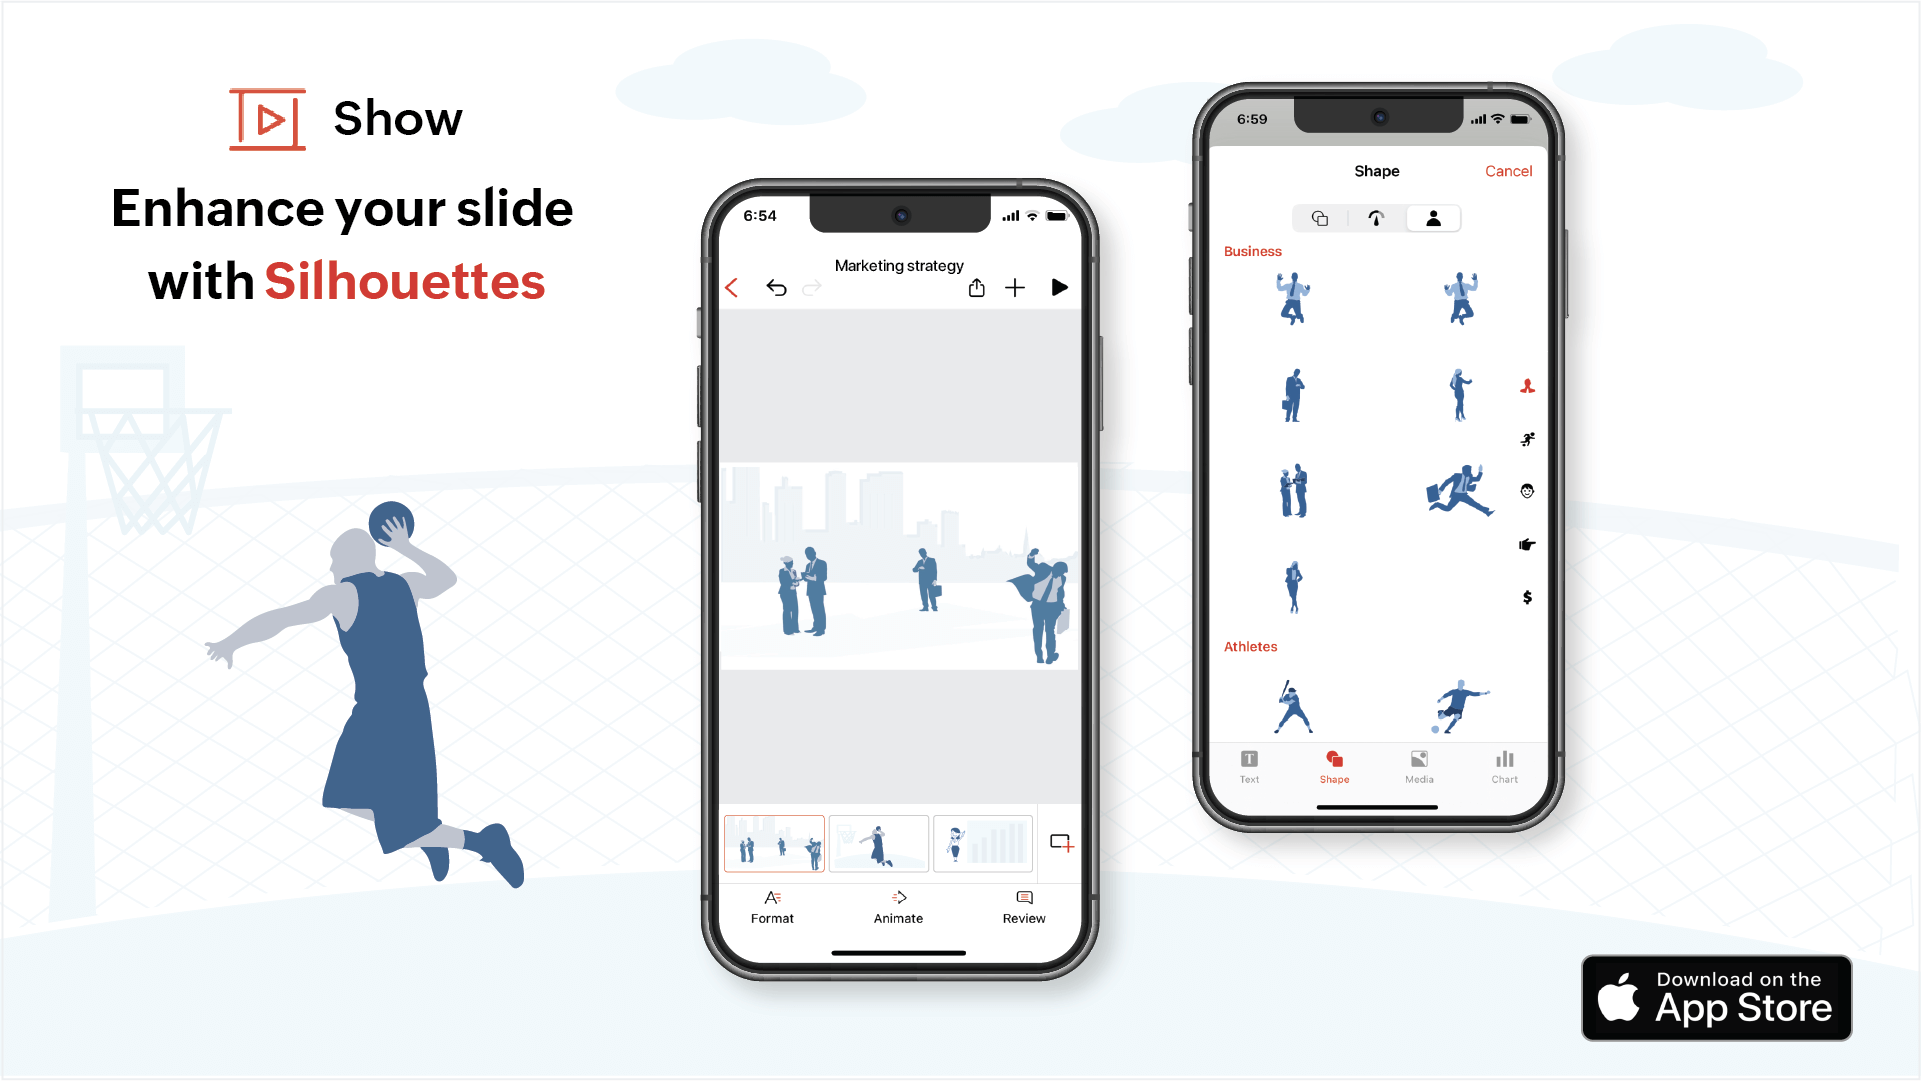Image resolution: width=1921 pixels, height=1081 pixels.
Task: Click the back chevron arrow
Action: (732, 288)
